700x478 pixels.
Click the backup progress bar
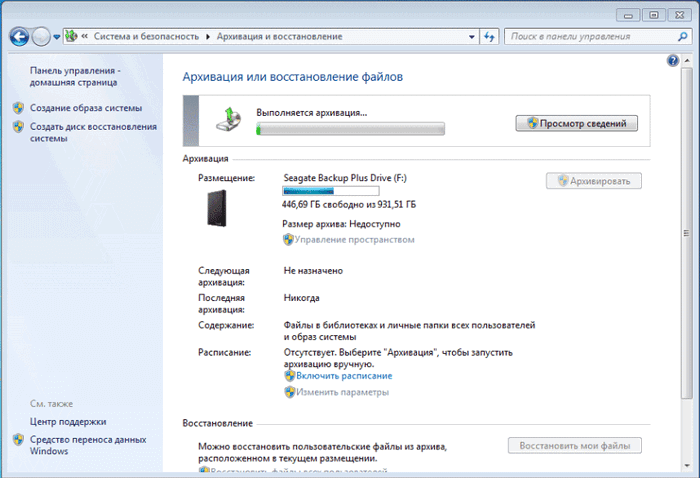tap(350, 129)
